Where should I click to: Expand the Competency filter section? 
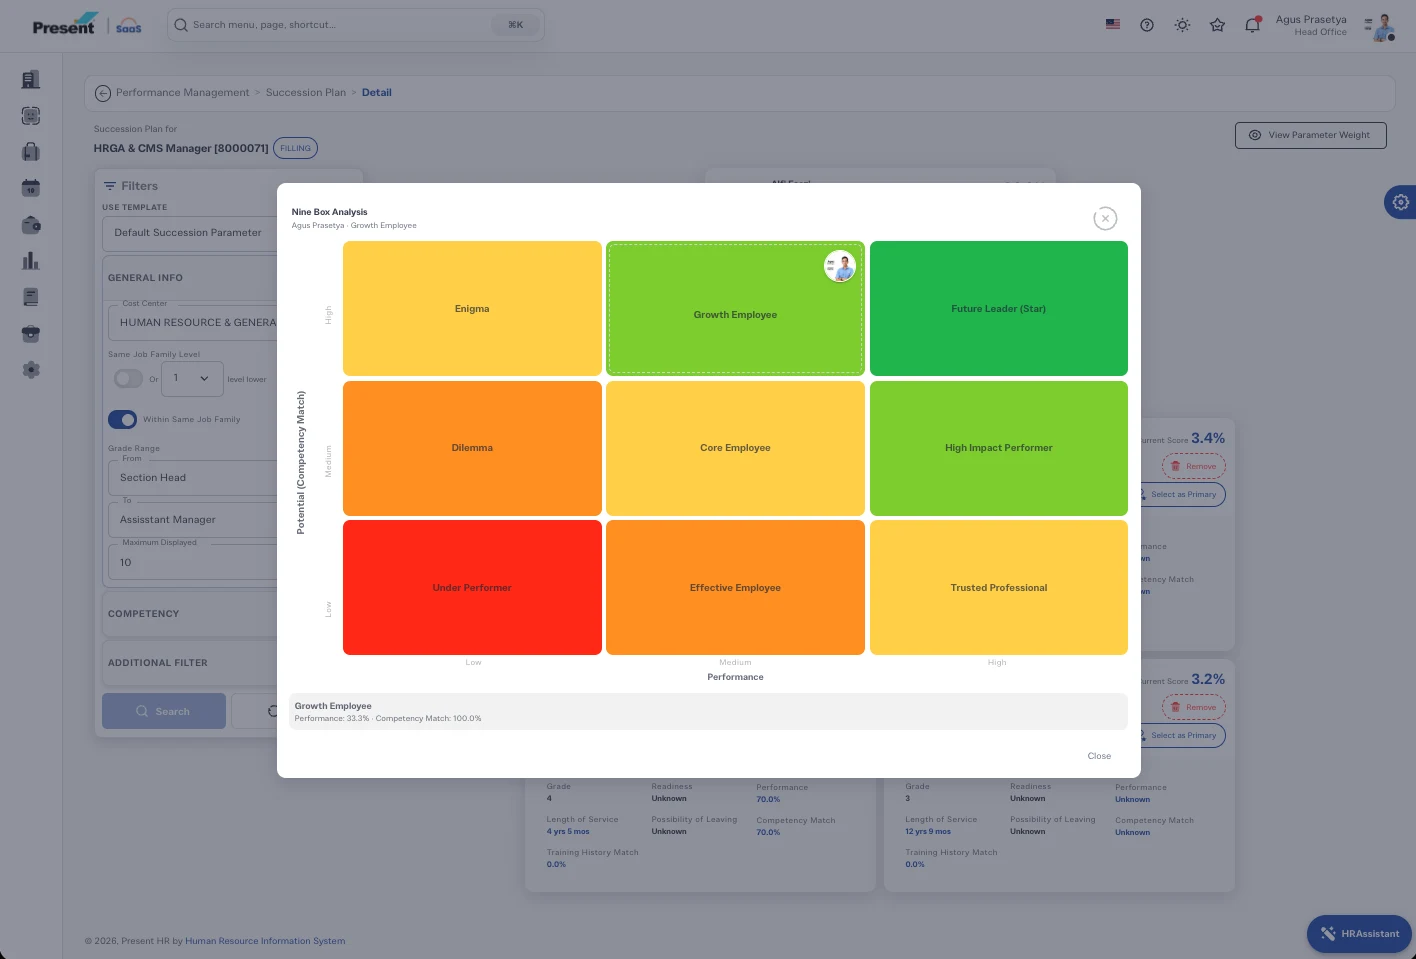tap(190, 614)
